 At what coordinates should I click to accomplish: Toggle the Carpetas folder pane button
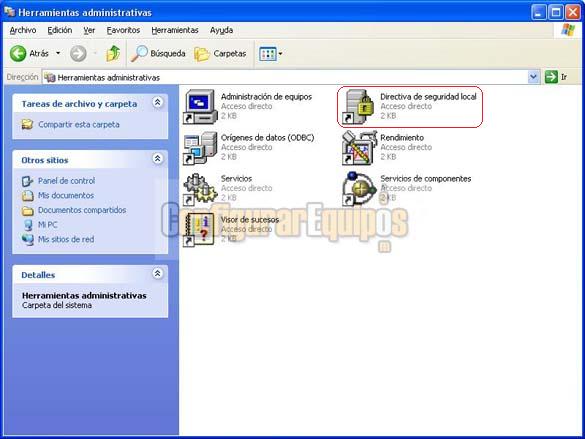(x=220, y=54)
